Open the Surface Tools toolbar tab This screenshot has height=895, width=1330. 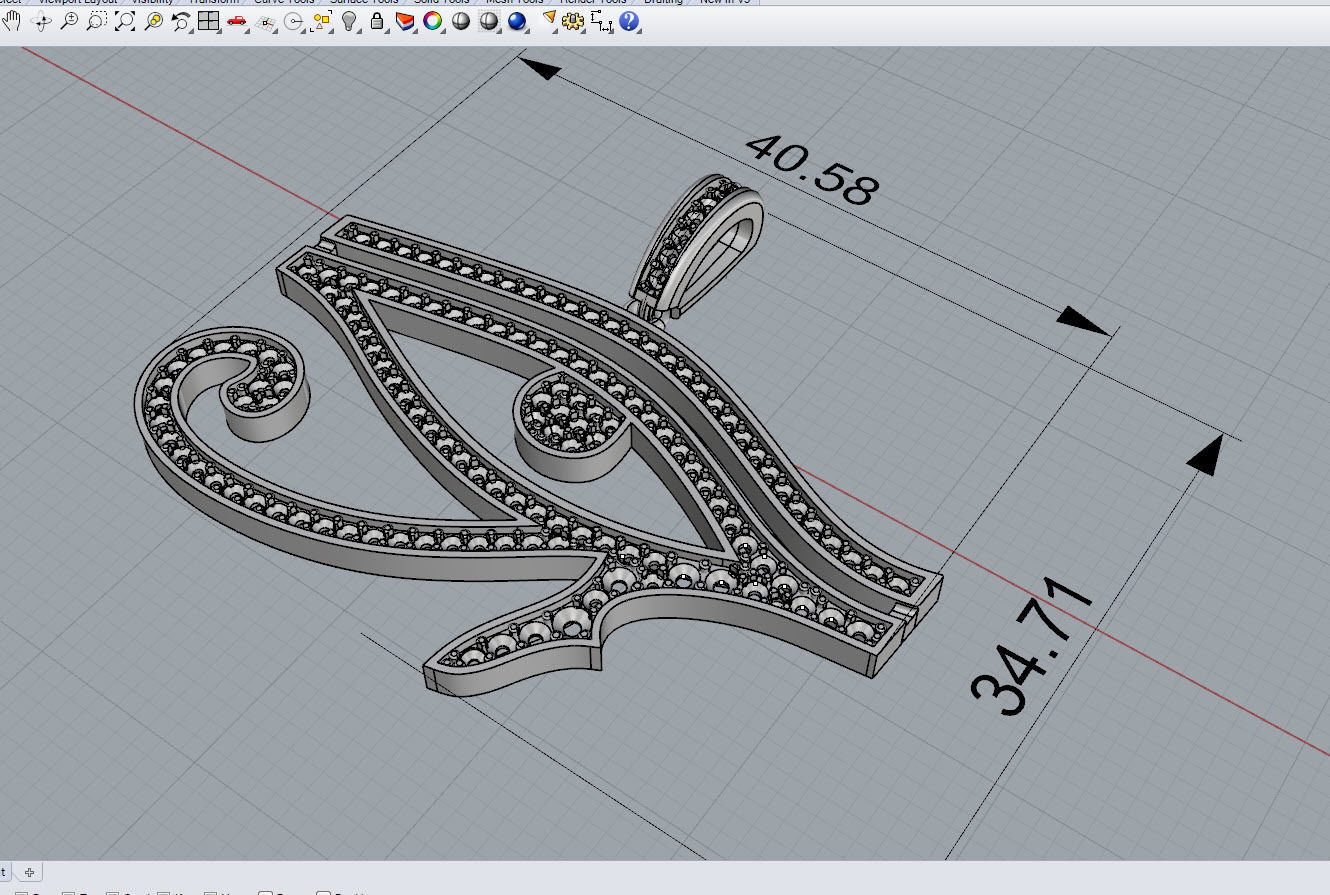(364, 2)
